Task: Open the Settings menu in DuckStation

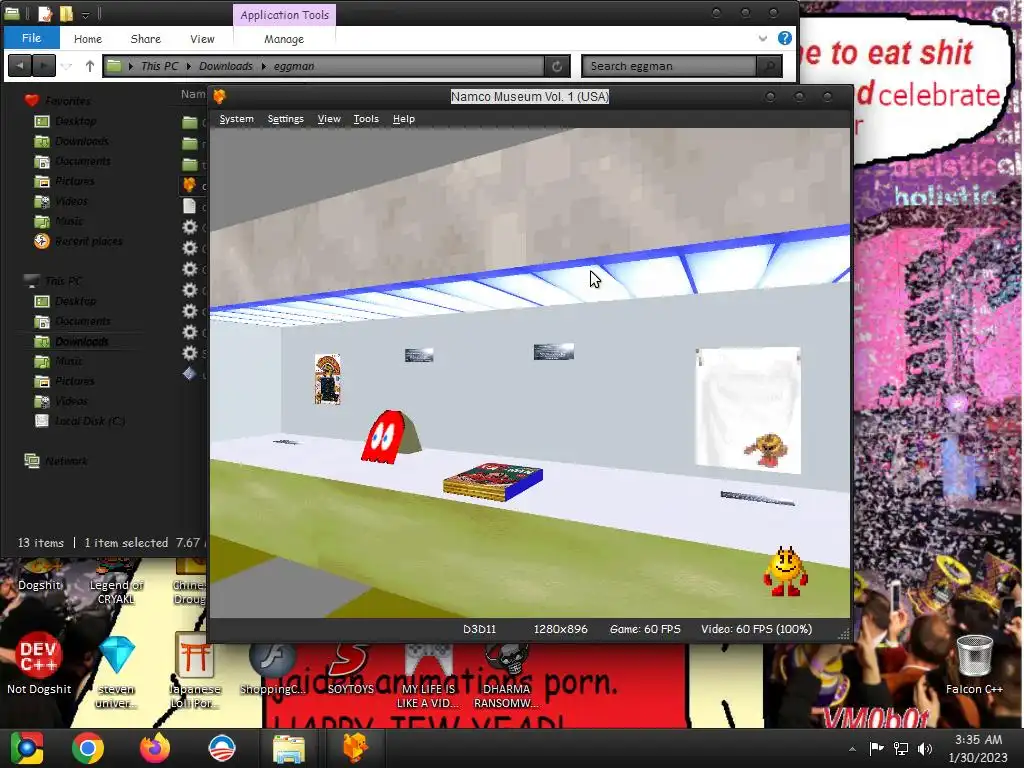Action: [x=285, y=119]
